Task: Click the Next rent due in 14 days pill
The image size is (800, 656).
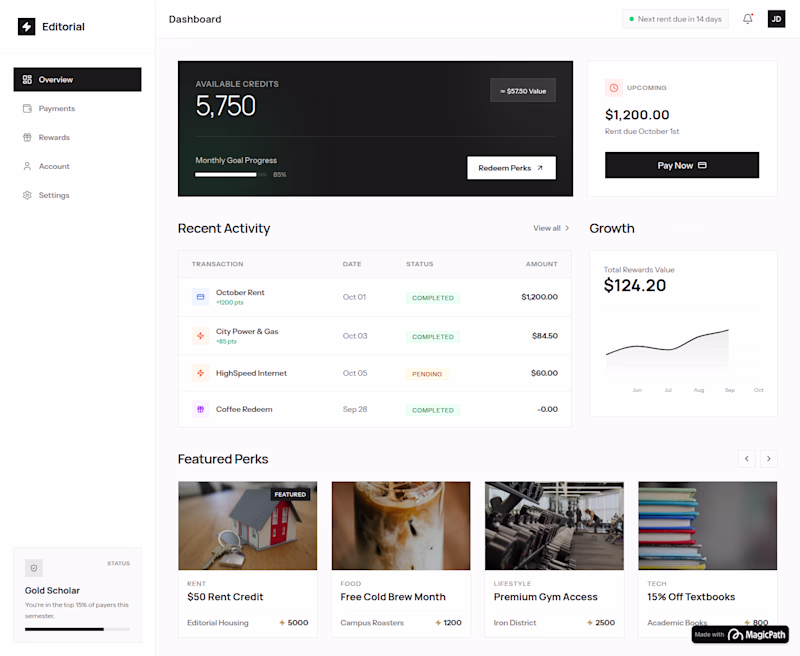Action: point(675,19)
